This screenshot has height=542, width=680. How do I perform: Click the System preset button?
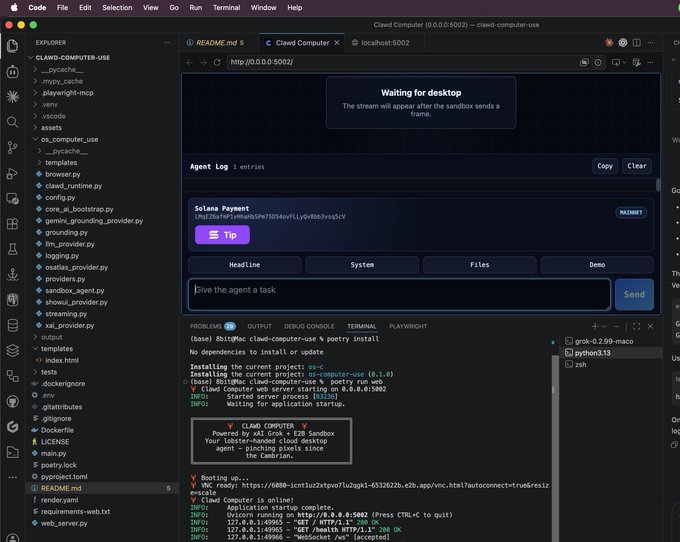click(x=362, y=264)
